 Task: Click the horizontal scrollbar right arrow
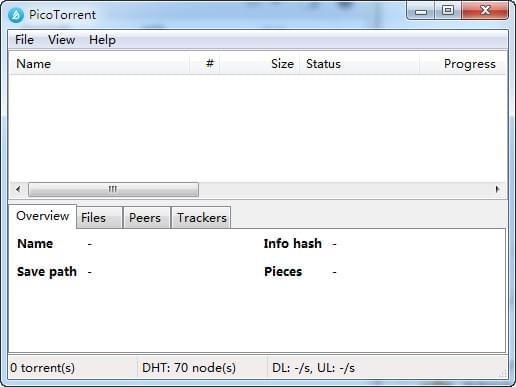497,189
